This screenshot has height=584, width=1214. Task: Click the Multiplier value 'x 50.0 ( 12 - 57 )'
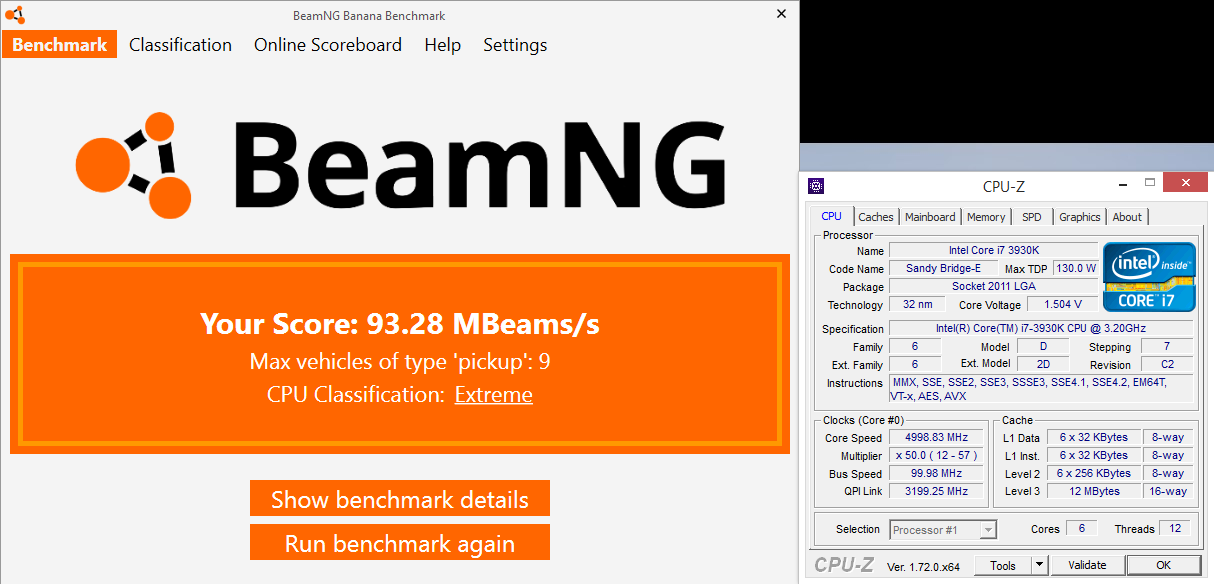[x=937, y=455]
